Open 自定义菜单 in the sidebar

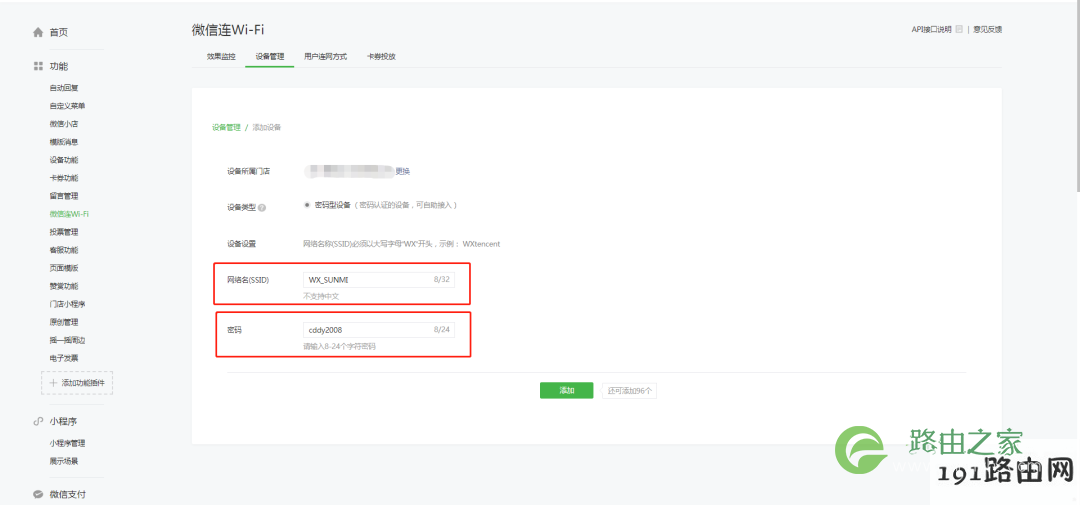click(68, 106)
